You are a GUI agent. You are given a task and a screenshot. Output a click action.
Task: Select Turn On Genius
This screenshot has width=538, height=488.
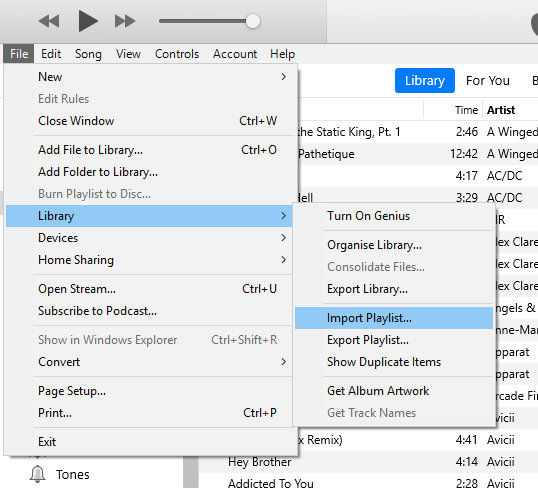394,216
